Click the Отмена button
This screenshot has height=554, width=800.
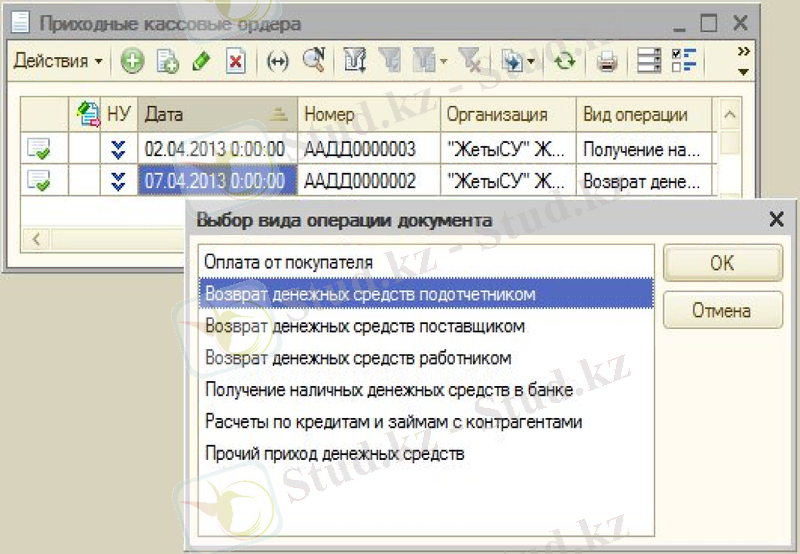(722, 310)
